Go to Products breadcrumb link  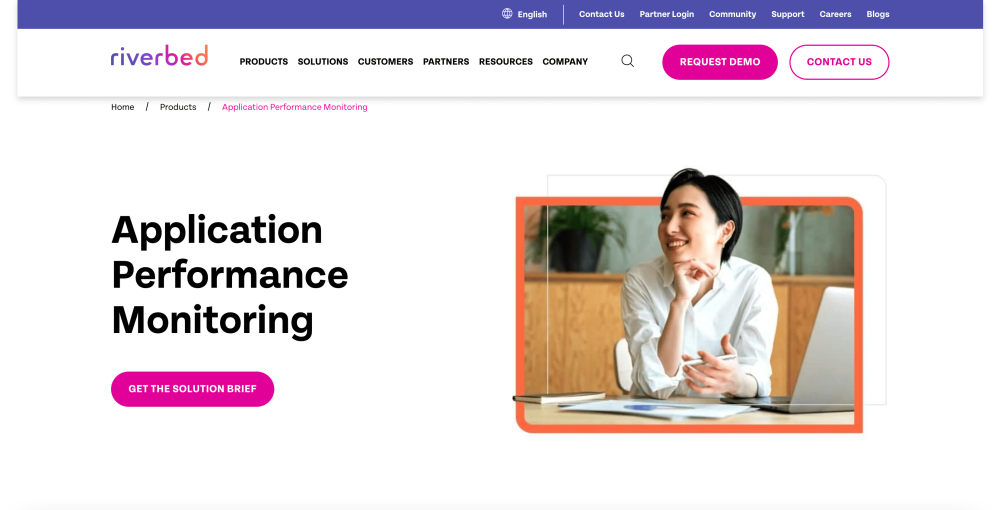(x=178, y=107)
